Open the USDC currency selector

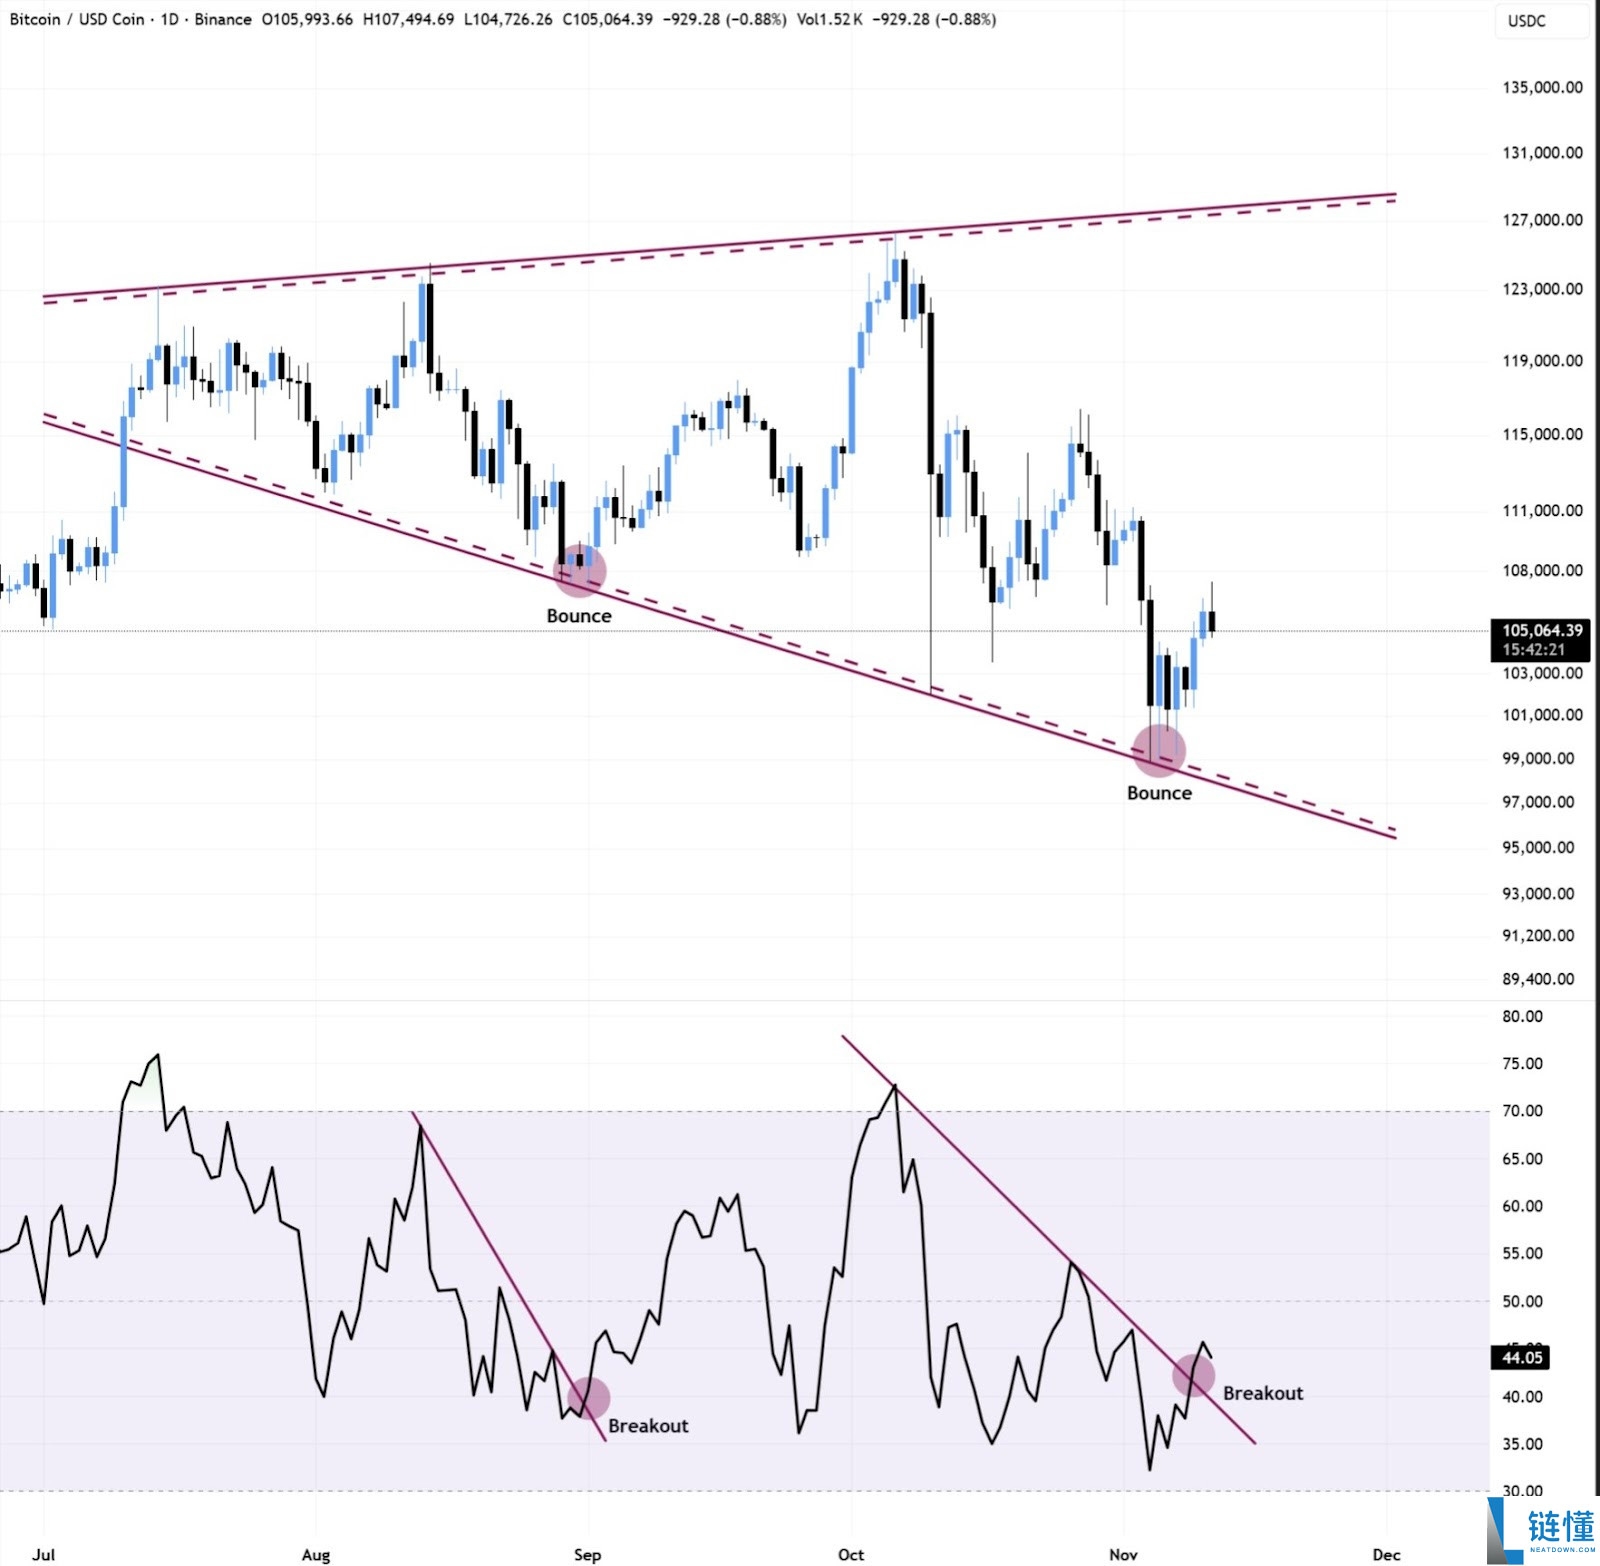click(x=1526, y=21)
